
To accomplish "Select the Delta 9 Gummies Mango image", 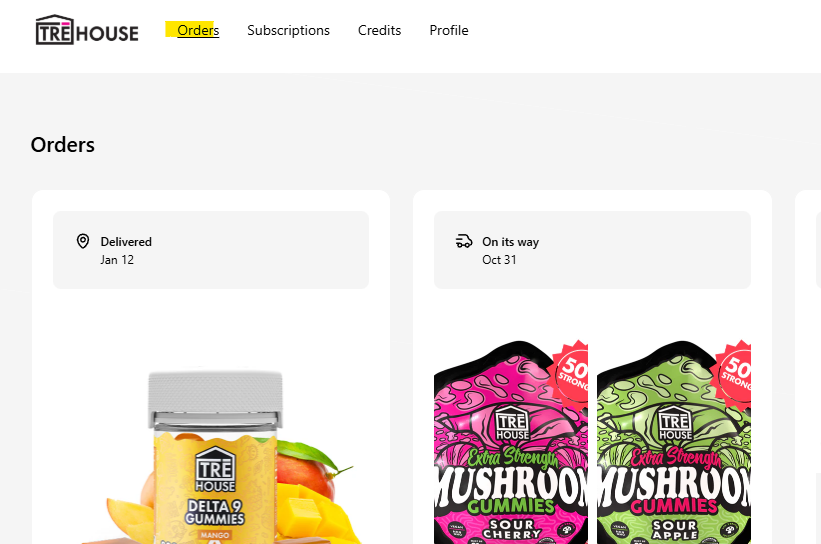I will click(x=215, y=457).
